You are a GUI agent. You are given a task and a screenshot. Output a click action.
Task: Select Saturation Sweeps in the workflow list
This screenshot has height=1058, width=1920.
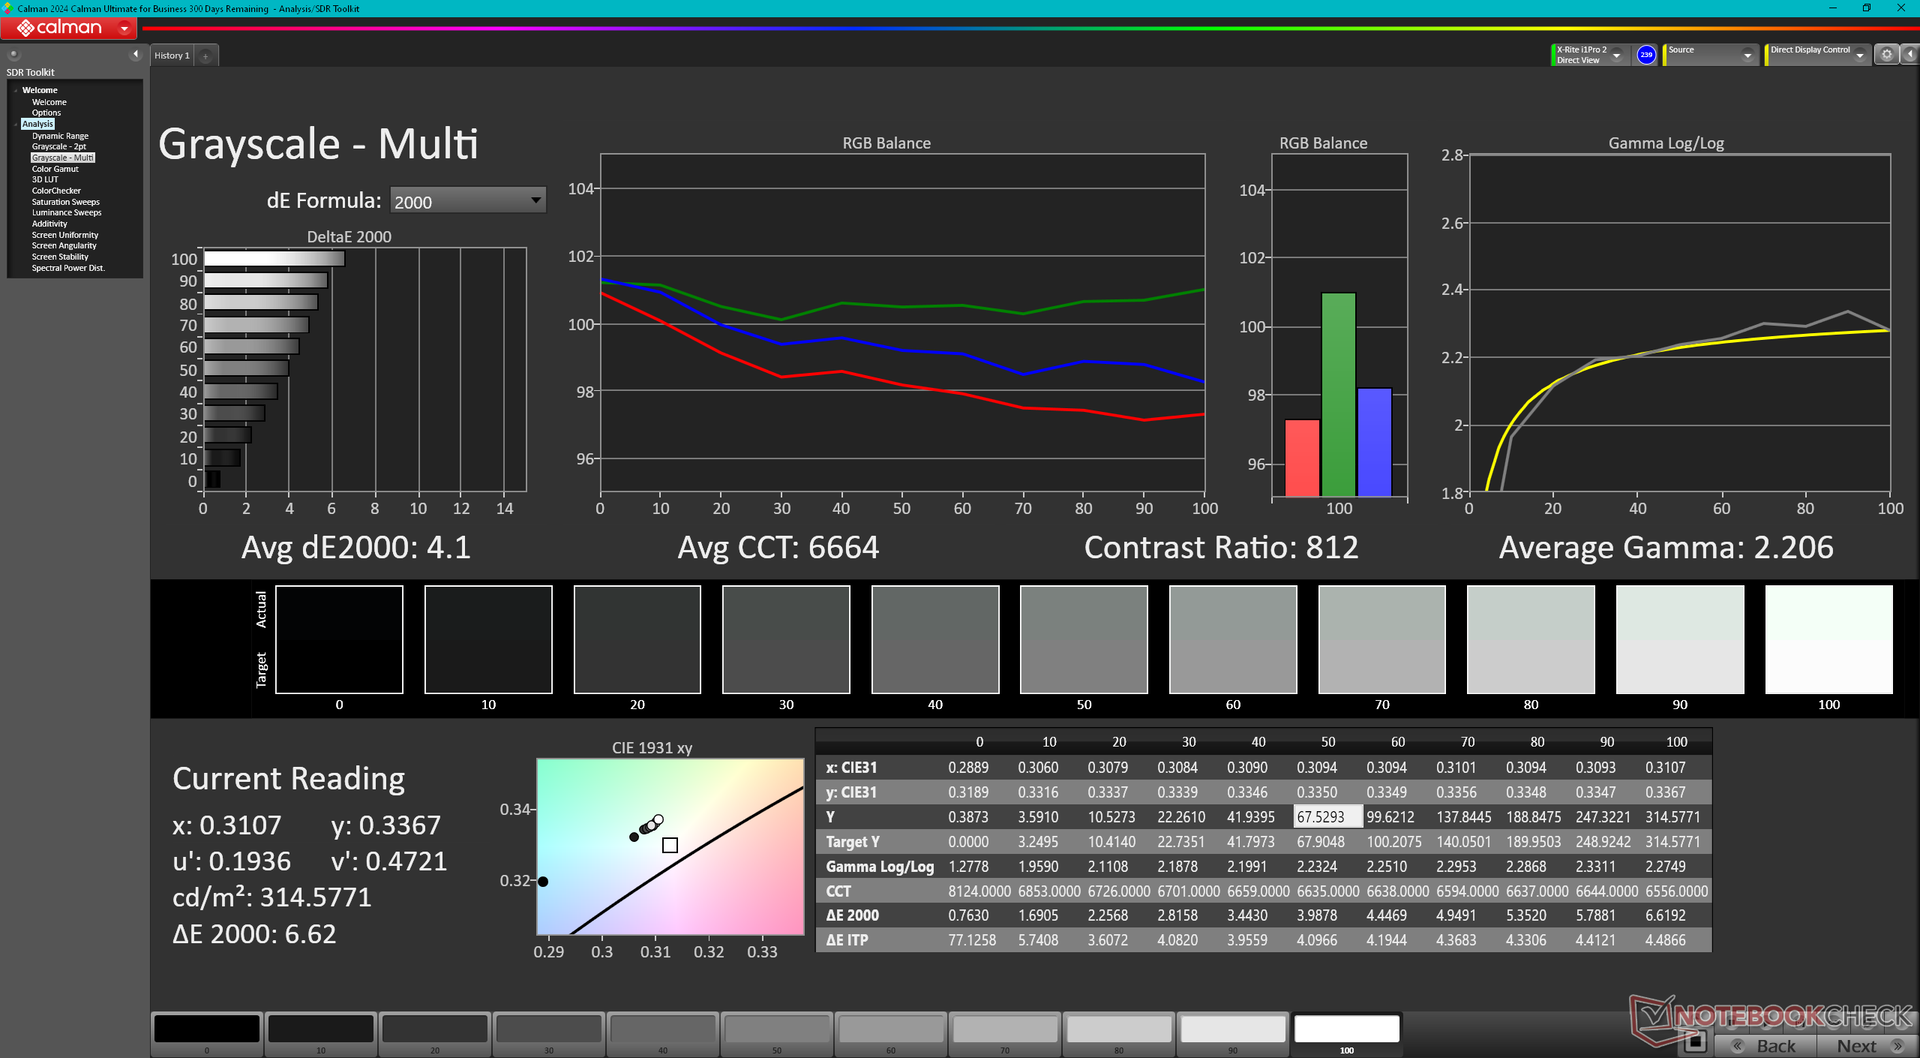coord(65,202)
